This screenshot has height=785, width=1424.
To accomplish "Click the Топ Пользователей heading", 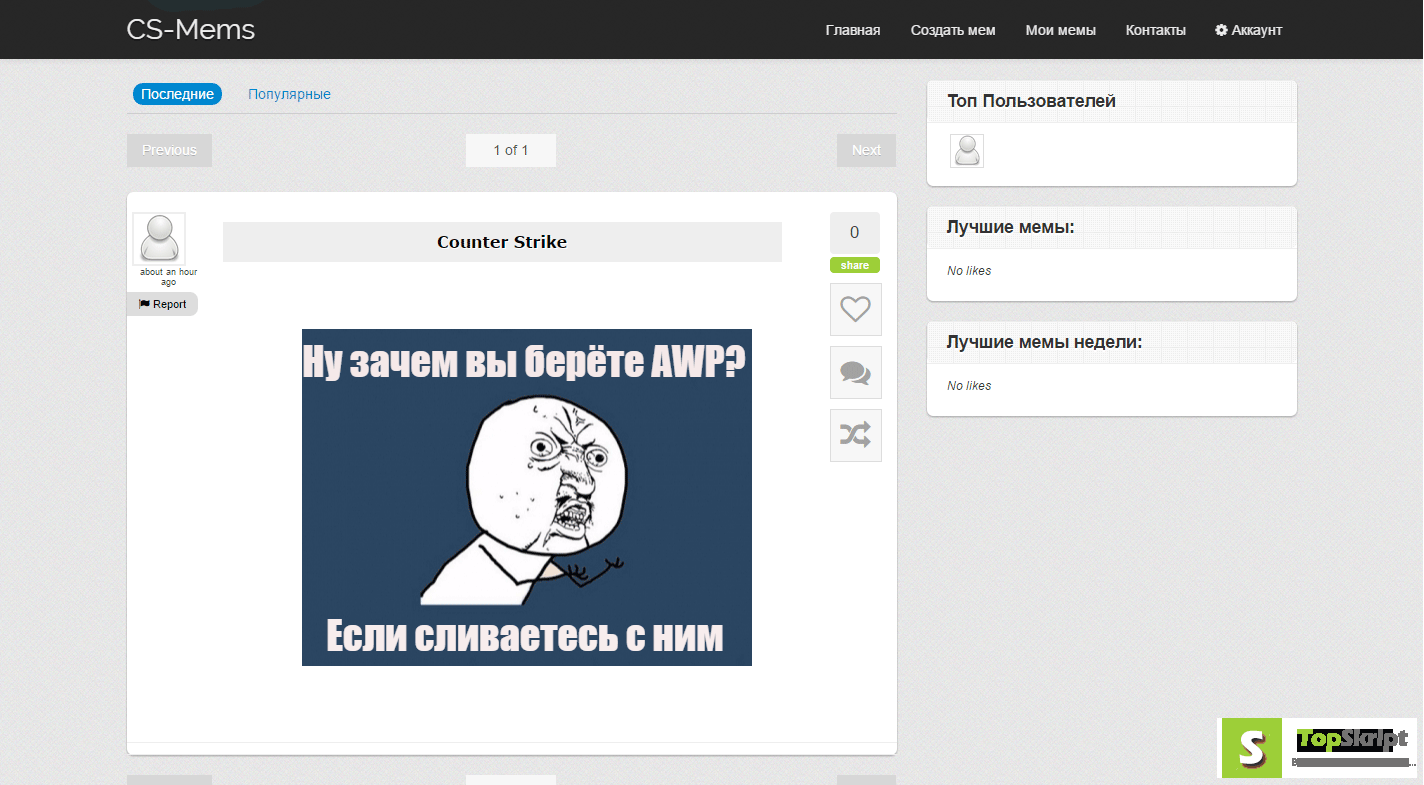I will (x=1032, y=101).
